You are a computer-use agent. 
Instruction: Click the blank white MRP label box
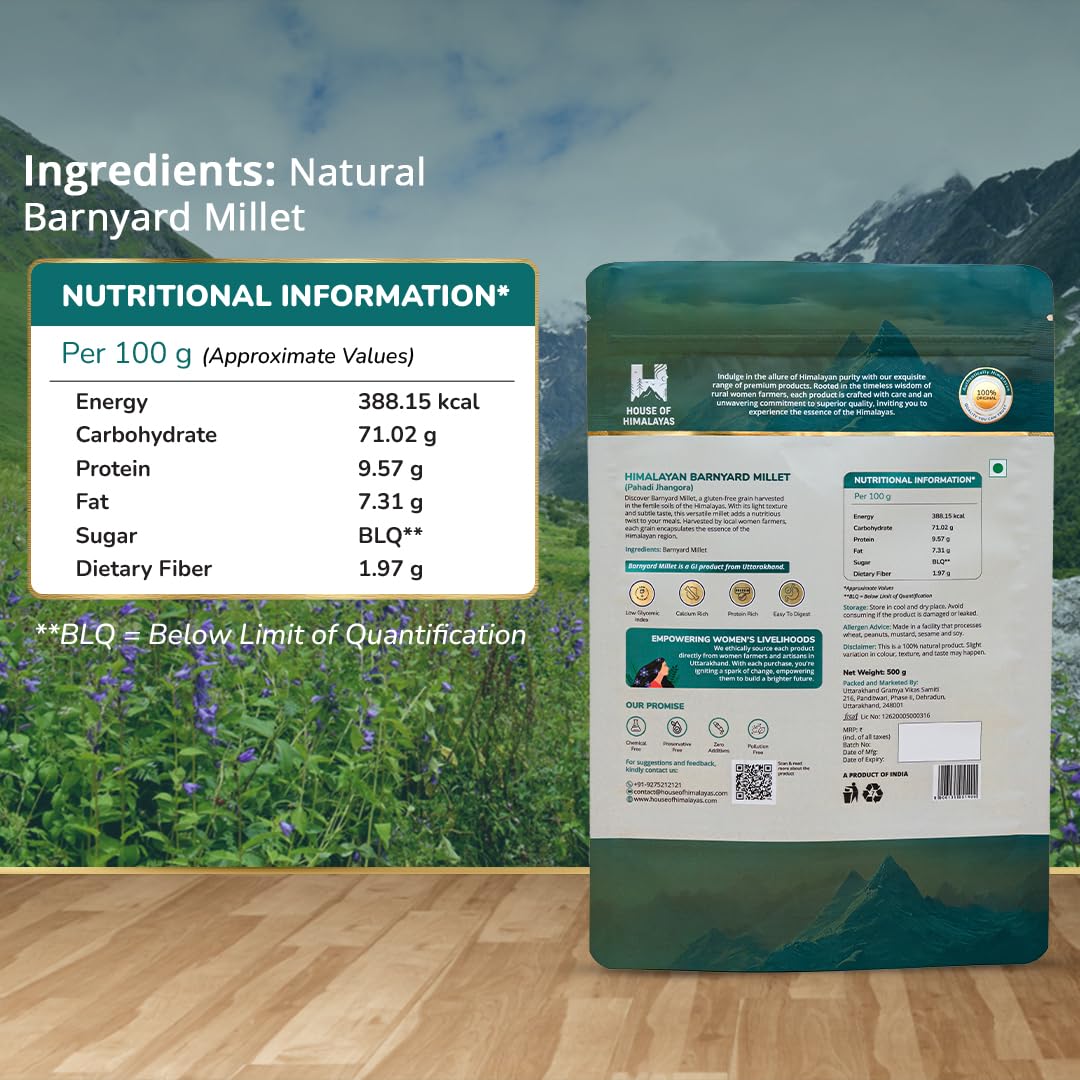tap(939, 740)
